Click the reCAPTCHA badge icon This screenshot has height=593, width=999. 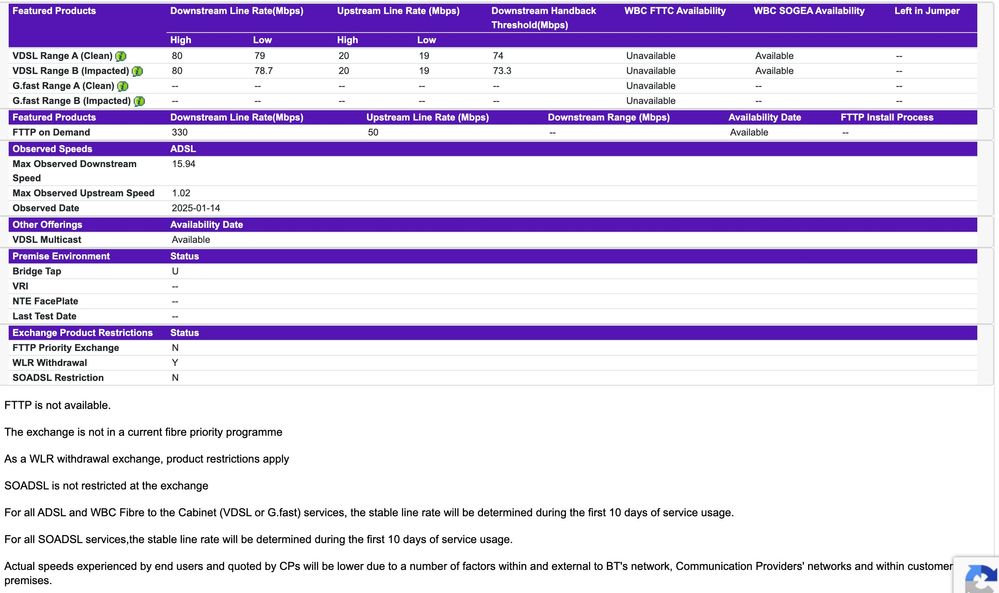[x=980, y=578]
